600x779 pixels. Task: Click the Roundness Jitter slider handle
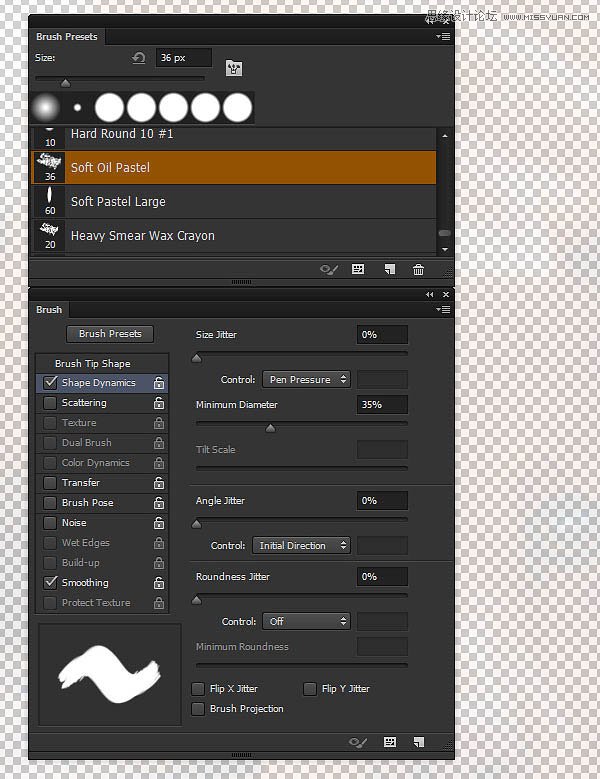point(197,600)
